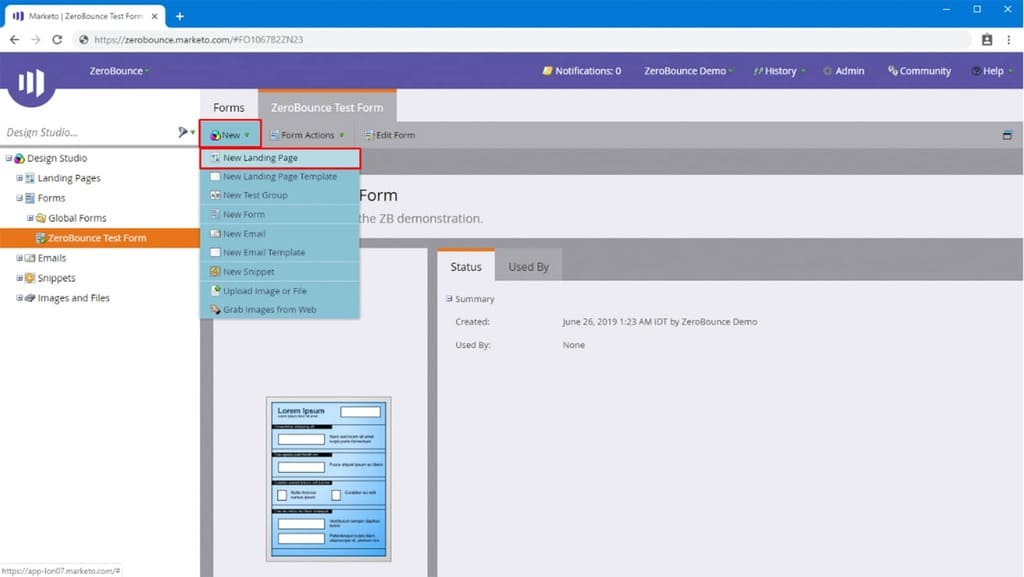This screenshot has height=577, width=1024.
Task: Click the New Form icon in menu
Action: pyautogui.click(x=215, y=214)
